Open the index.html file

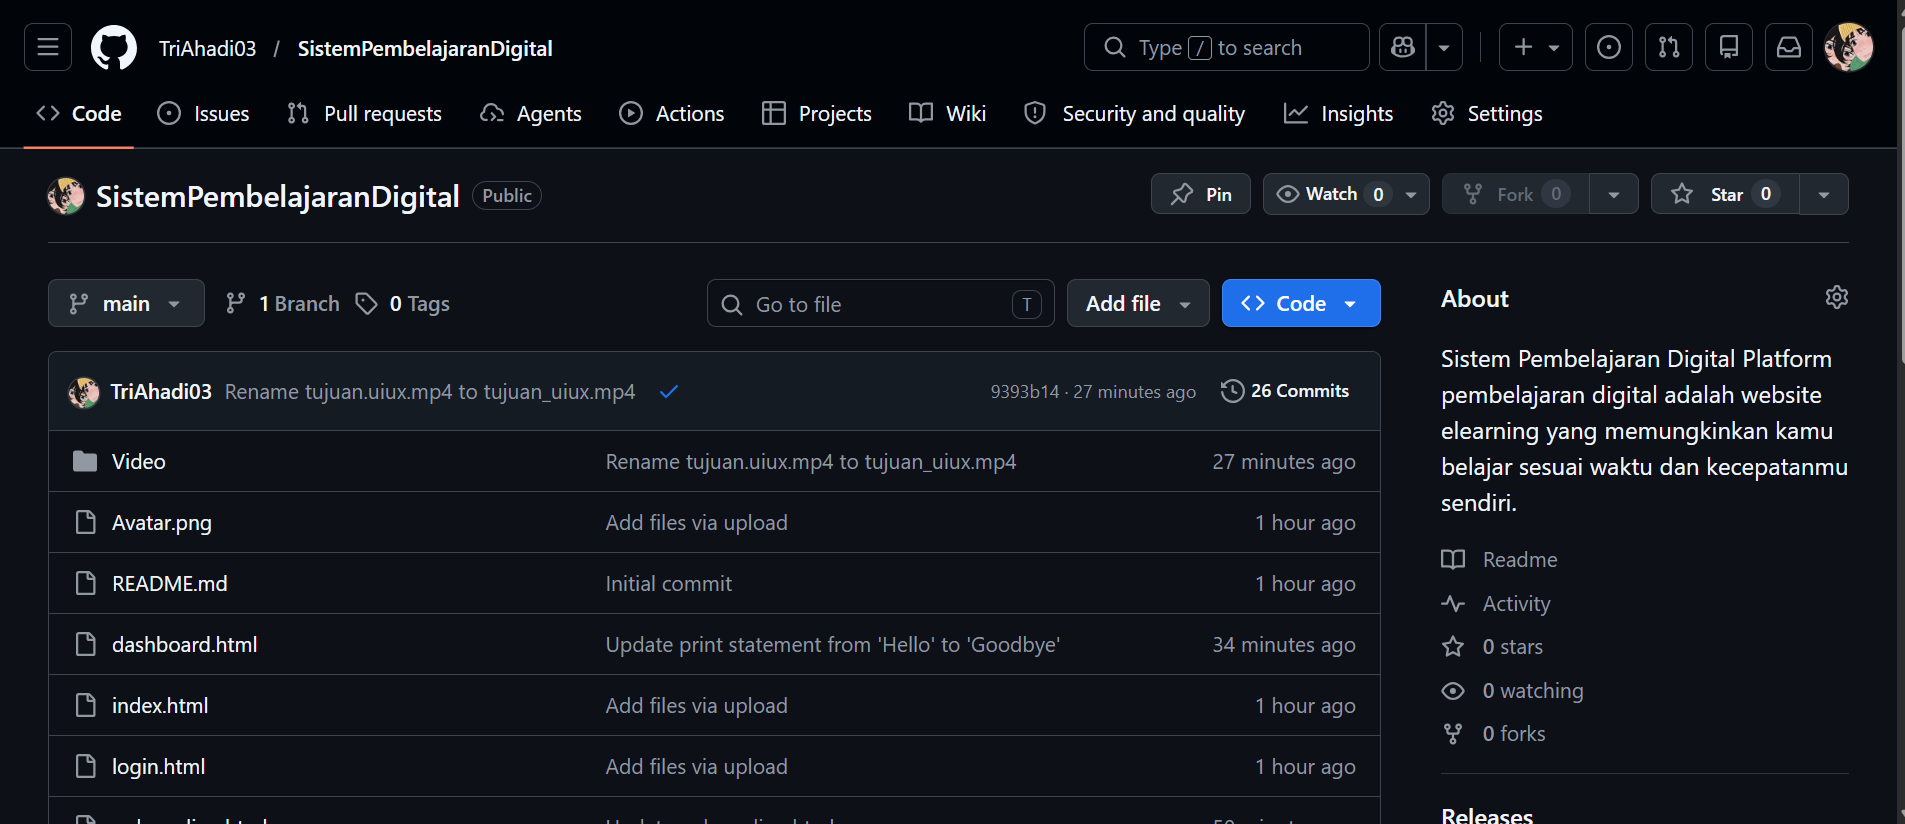coord(160,705)
